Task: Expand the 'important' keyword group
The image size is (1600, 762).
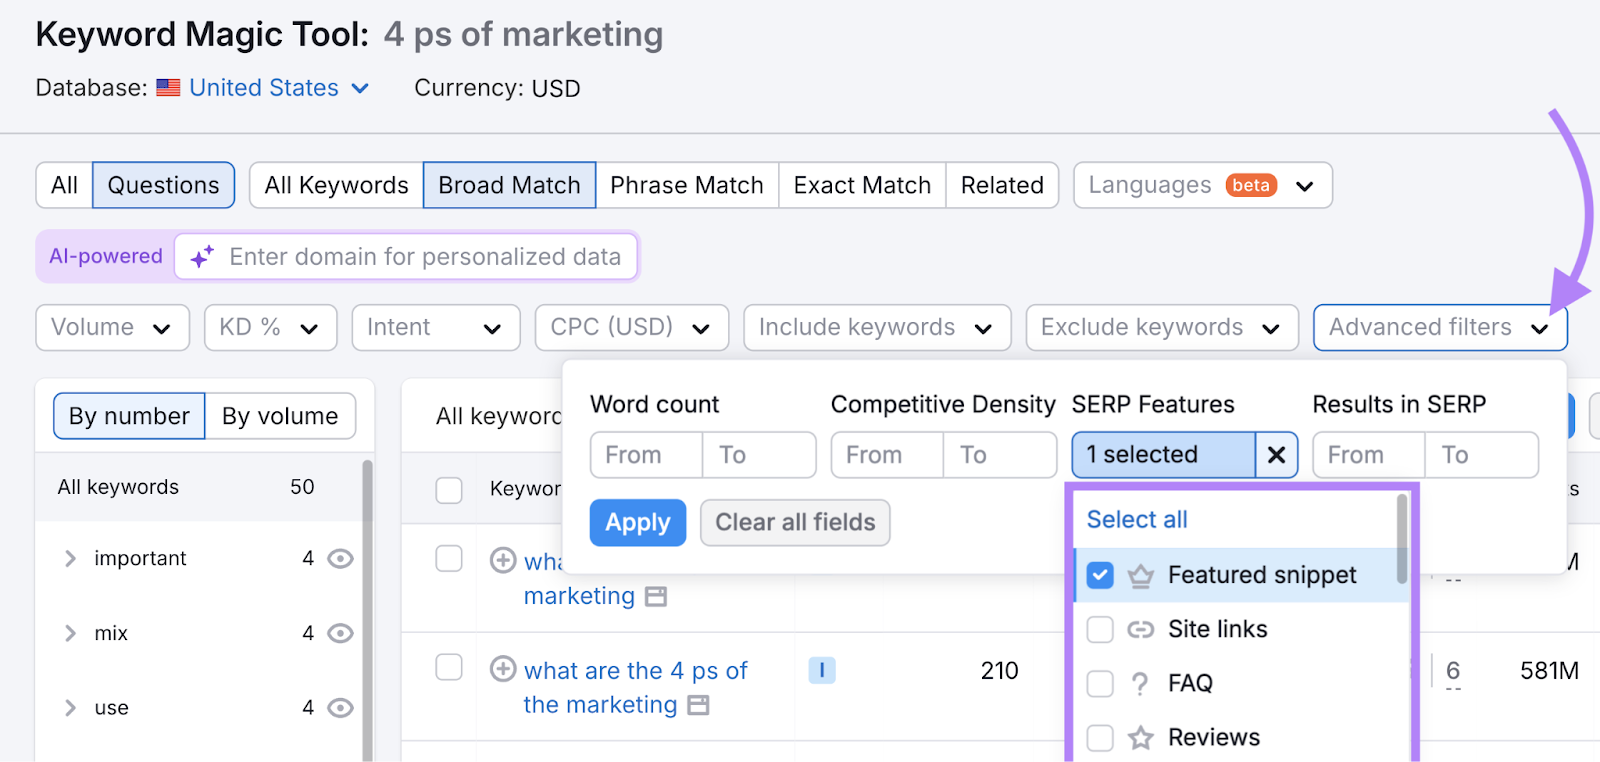Action: point(70,558)
